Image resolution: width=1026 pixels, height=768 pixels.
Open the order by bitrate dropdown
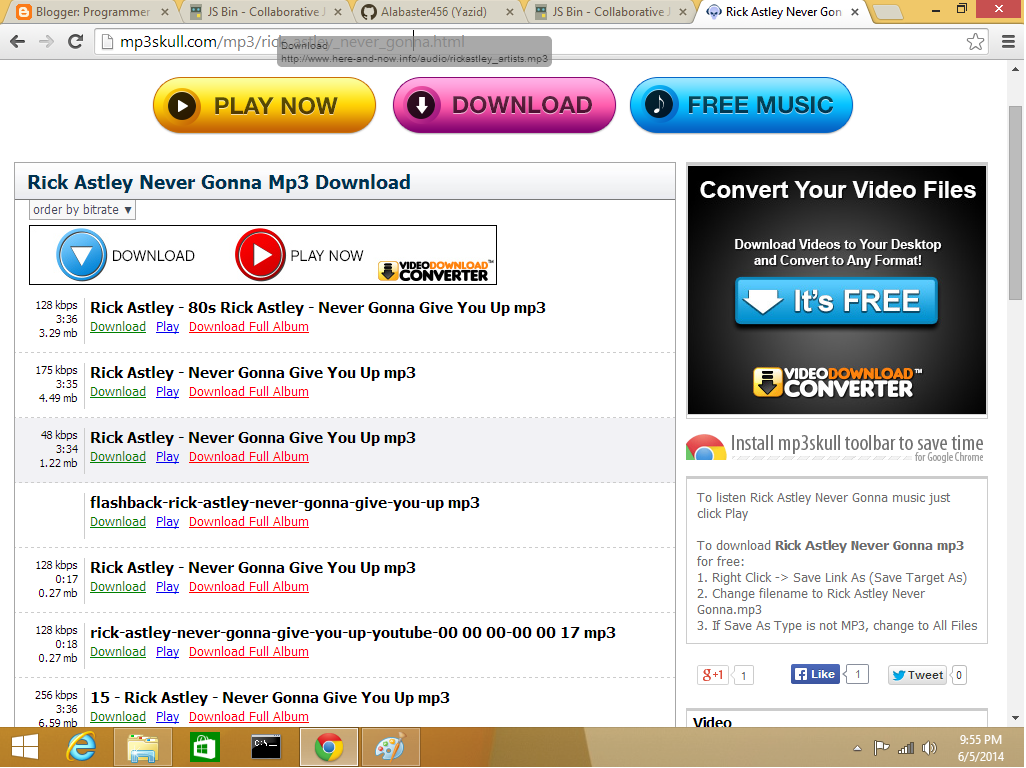click(82, 210)
